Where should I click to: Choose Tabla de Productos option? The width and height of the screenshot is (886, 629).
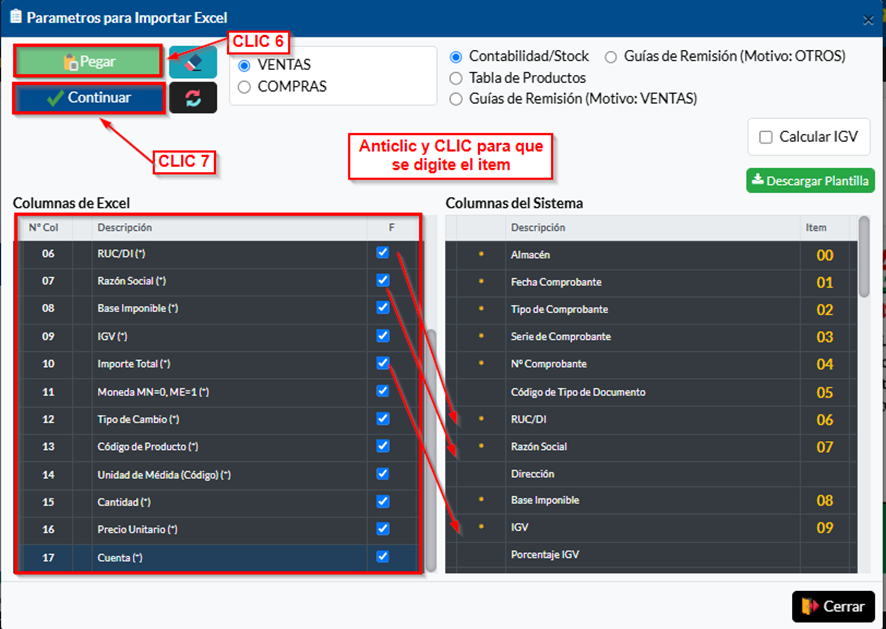click(456, 78)
